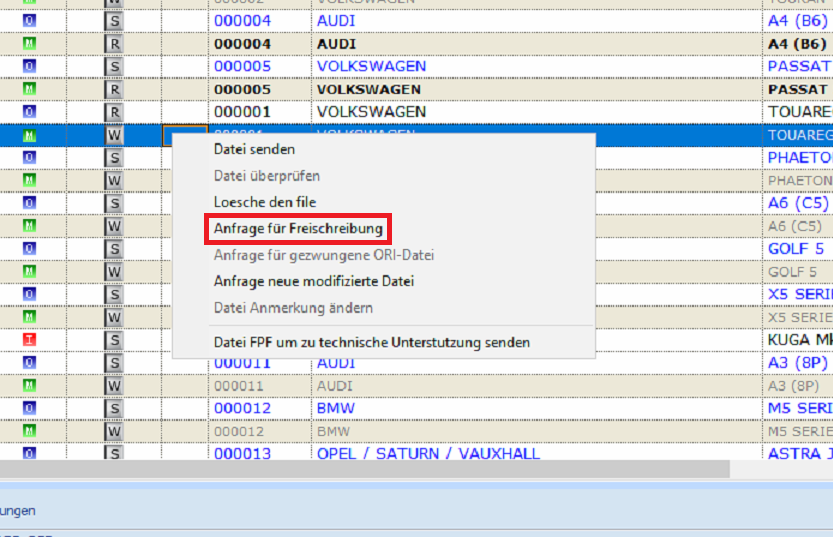The height and width of the screenshot is (537, 833).
Task: Click S icon on blue 000005 VOLKSWAGEN row
Action: point(114,67)
